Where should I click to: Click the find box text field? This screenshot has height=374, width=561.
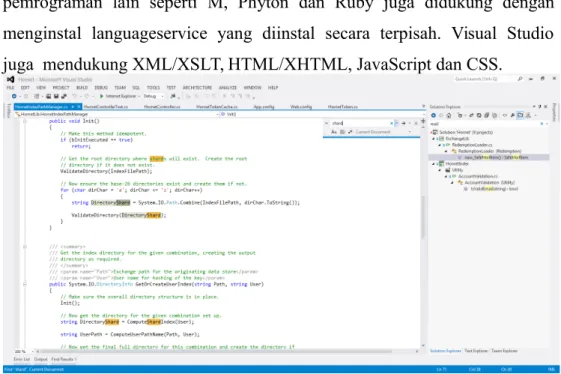(x=360, y=123)
